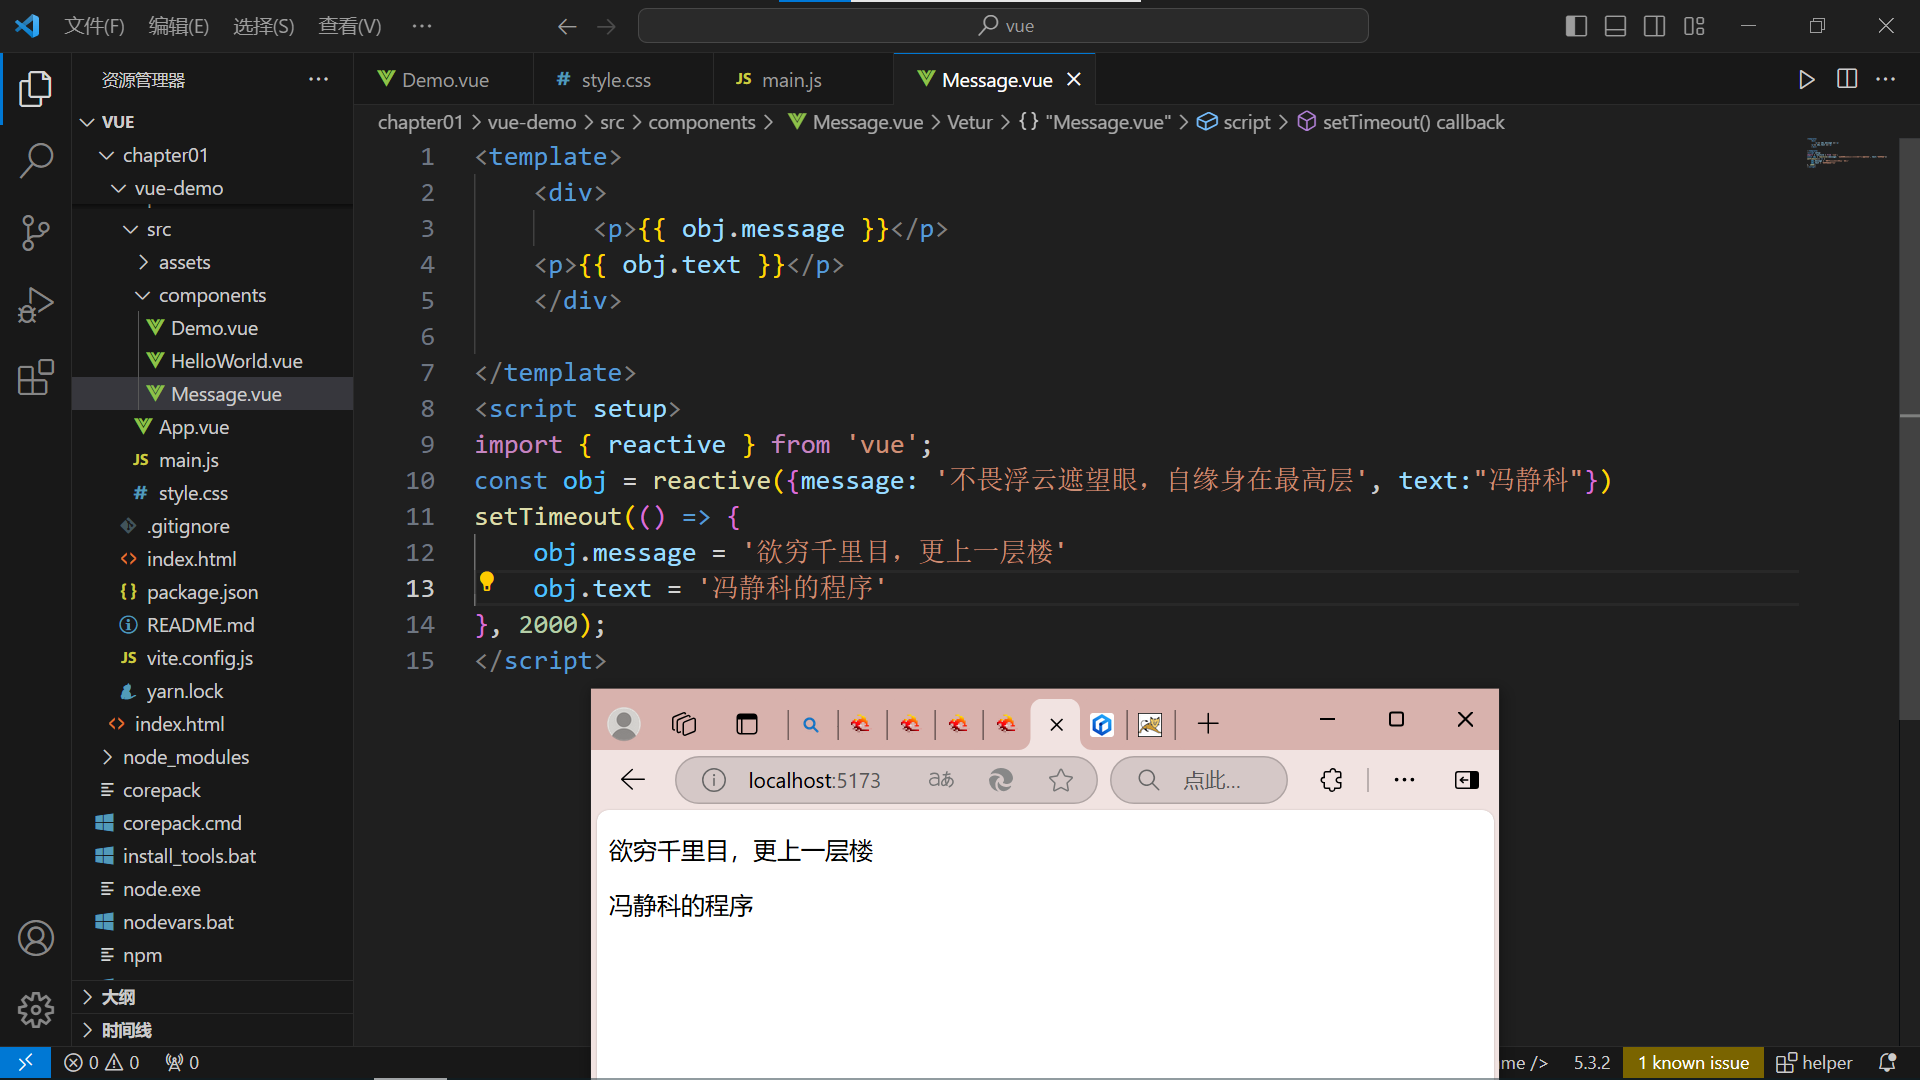Click the Run code play icon

coord(1806,80)
